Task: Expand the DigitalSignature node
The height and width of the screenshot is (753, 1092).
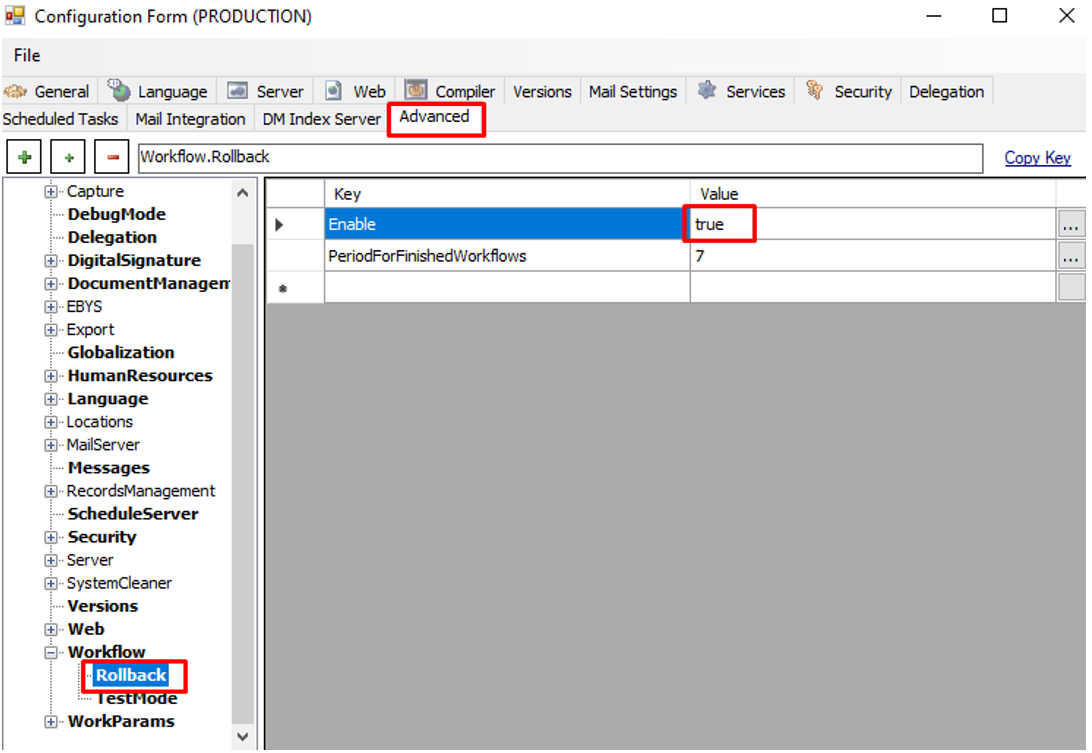Action: tap(51, 261)
